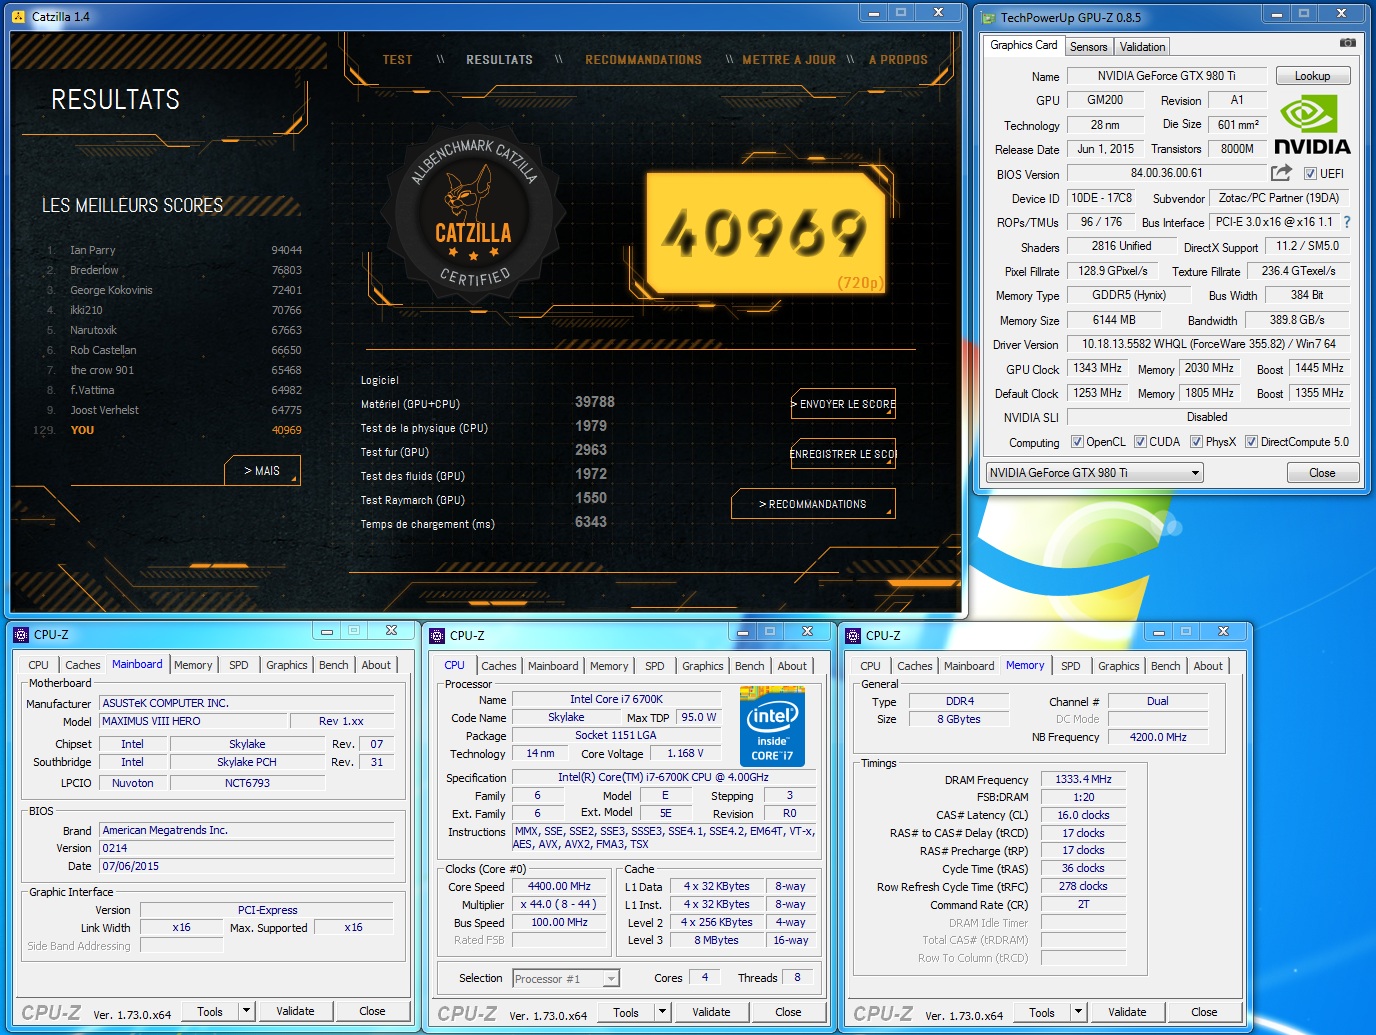The image size is (1376, 1035).
Task: Open Tools dropdown arrow in CPU tab CPU-Z window
Action: point(662,1012)
